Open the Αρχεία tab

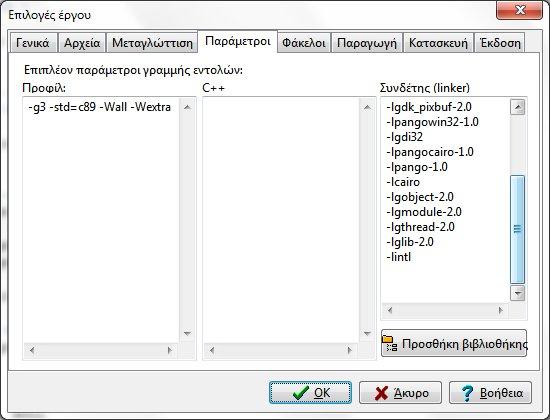pos(82,43)
